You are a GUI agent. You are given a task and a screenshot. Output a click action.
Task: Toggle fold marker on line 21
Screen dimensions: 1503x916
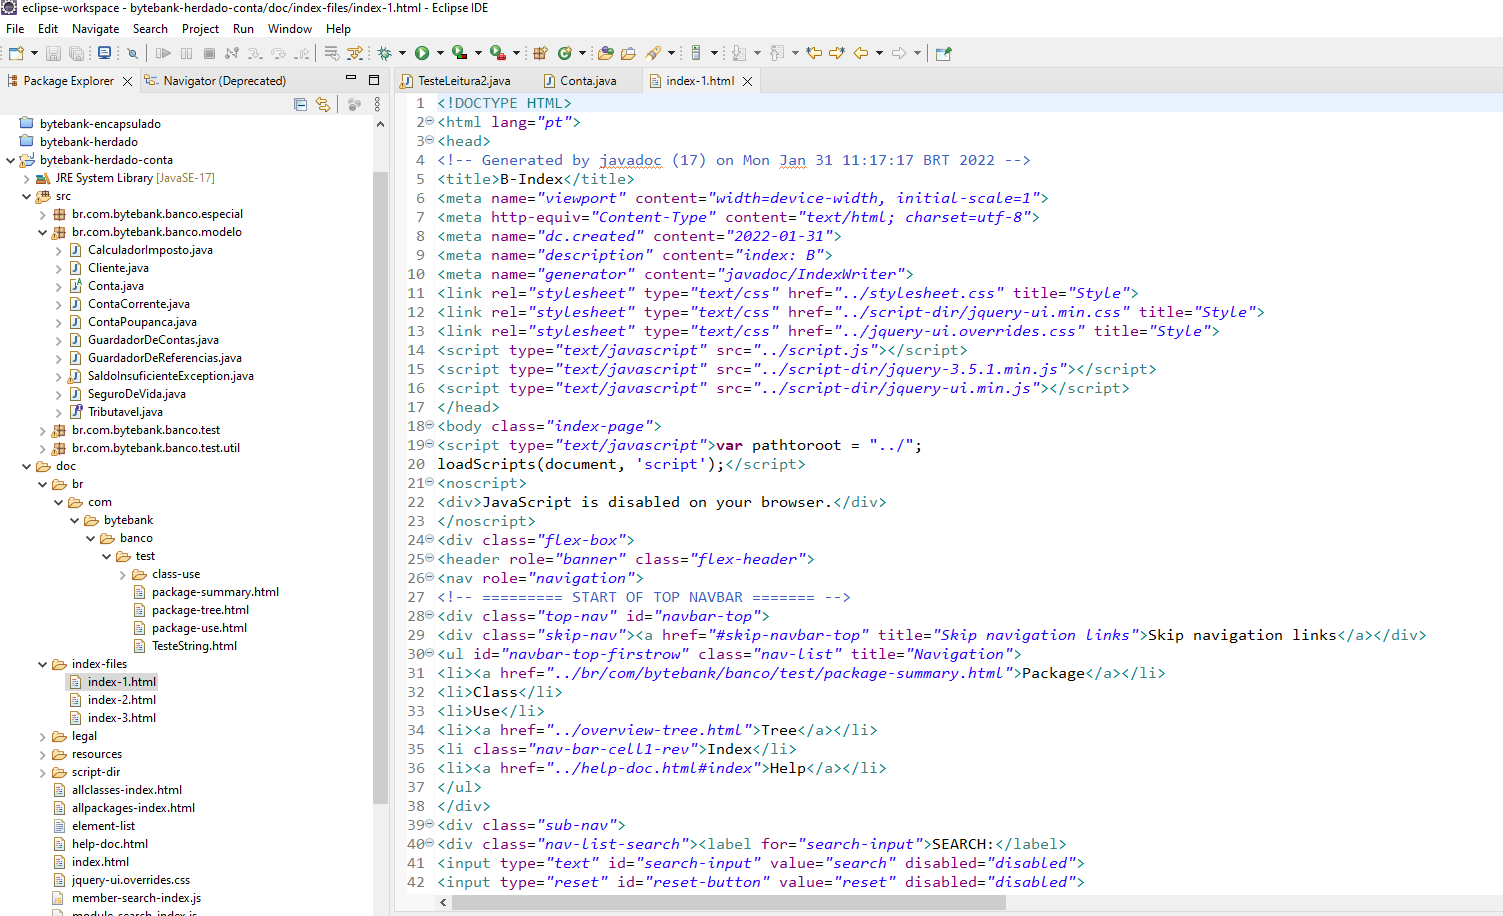pos(430,483)
